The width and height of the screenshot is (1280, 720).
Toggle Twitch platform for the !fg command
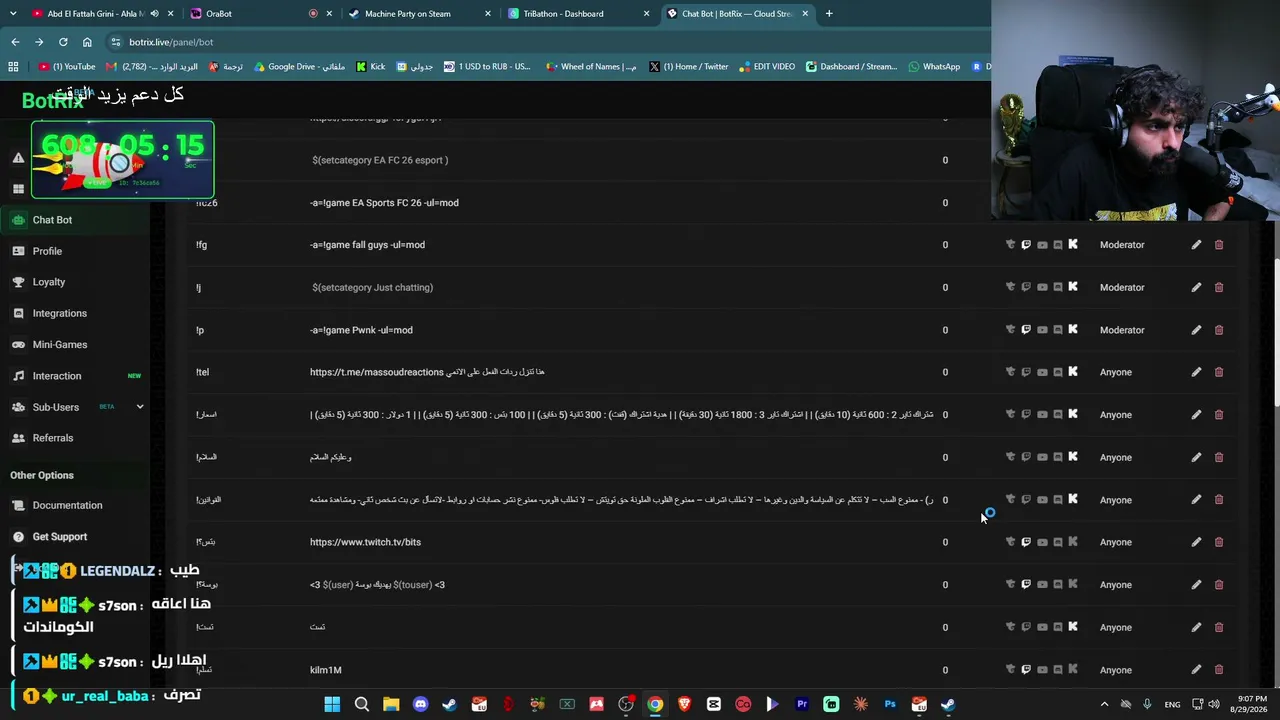pos(1026,245)
